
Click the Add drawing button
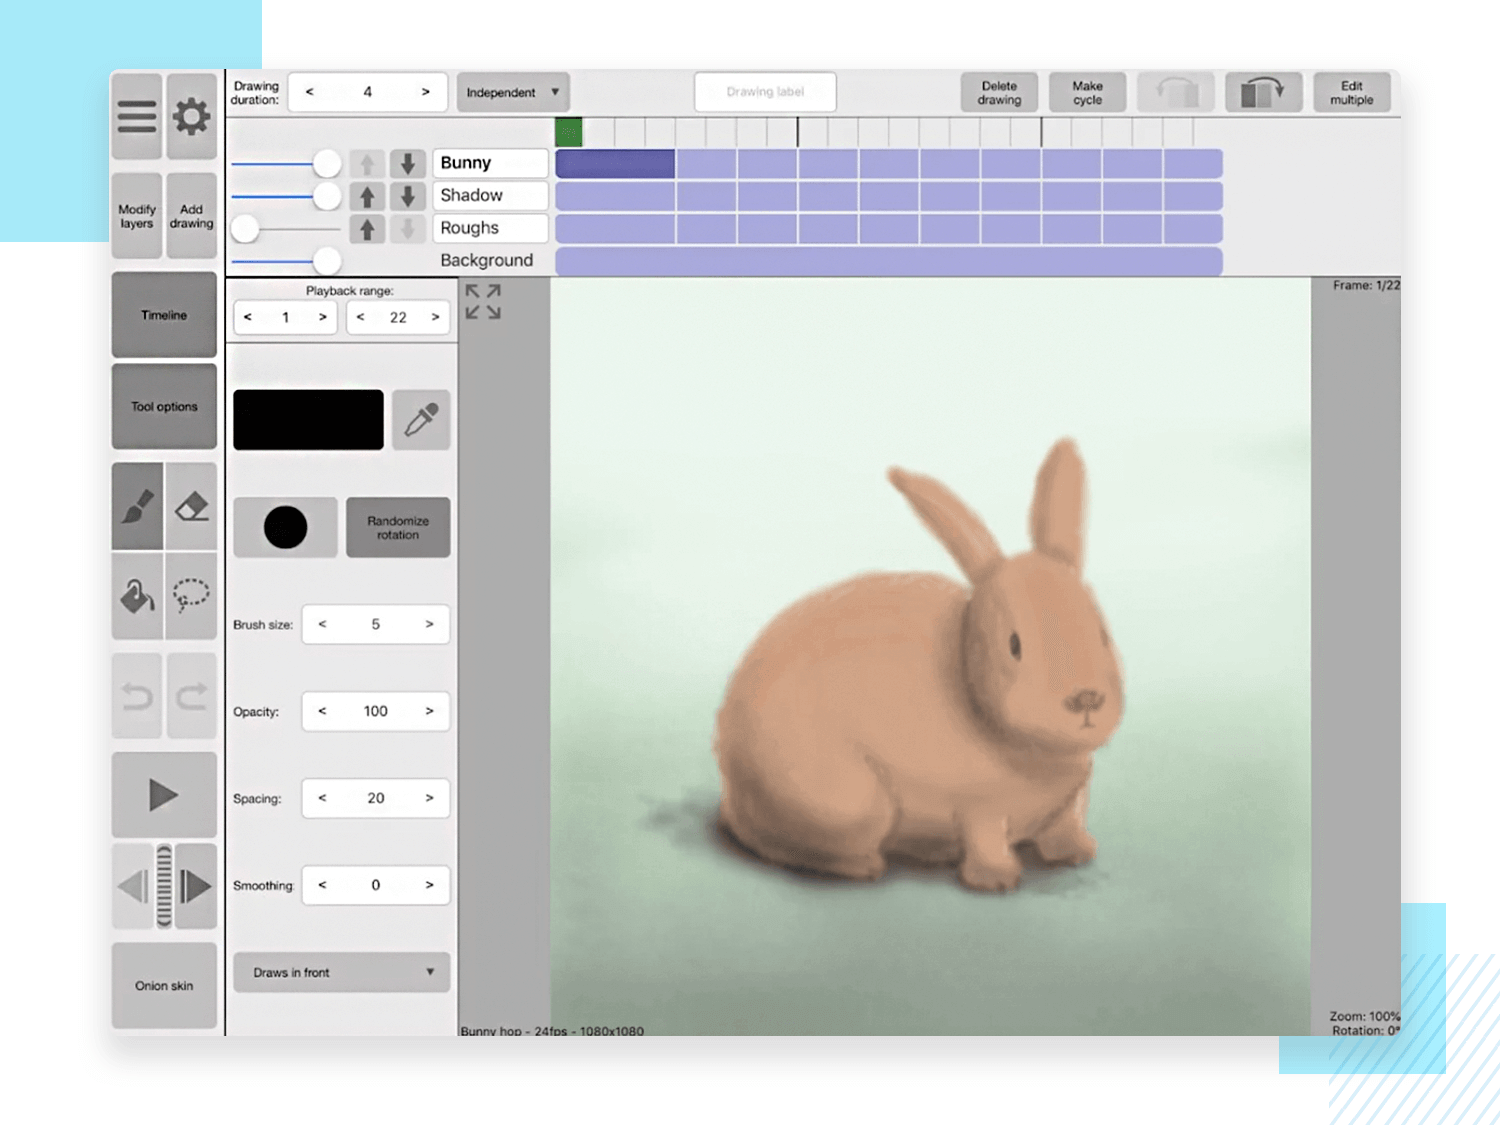pyautogui.click(x=192, y=216)
